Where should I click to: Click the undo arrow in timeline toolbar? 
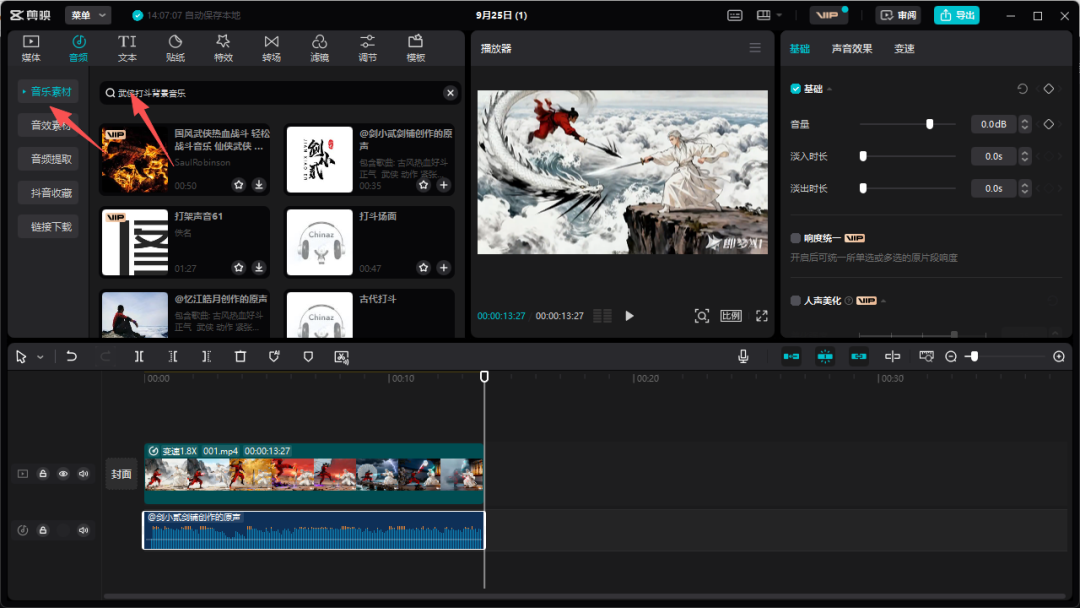coord(72,356)
